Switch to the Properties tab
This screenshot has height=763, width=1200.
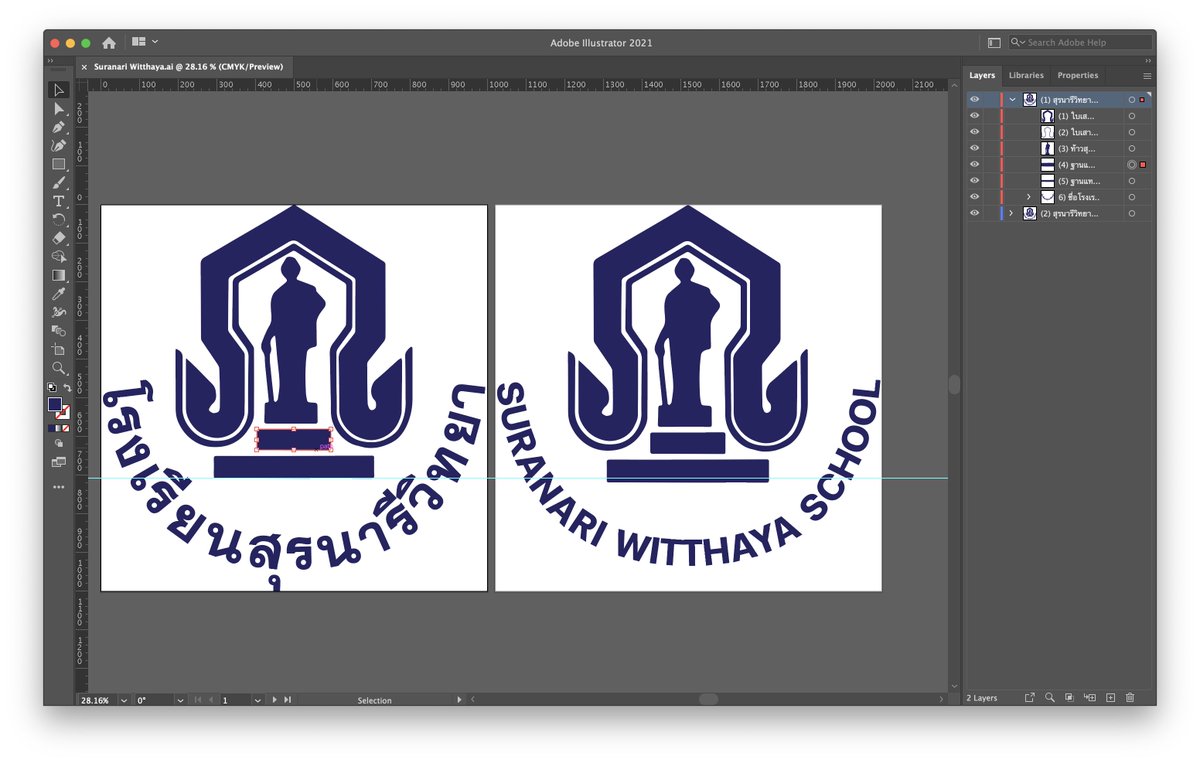coord(1078,75)
